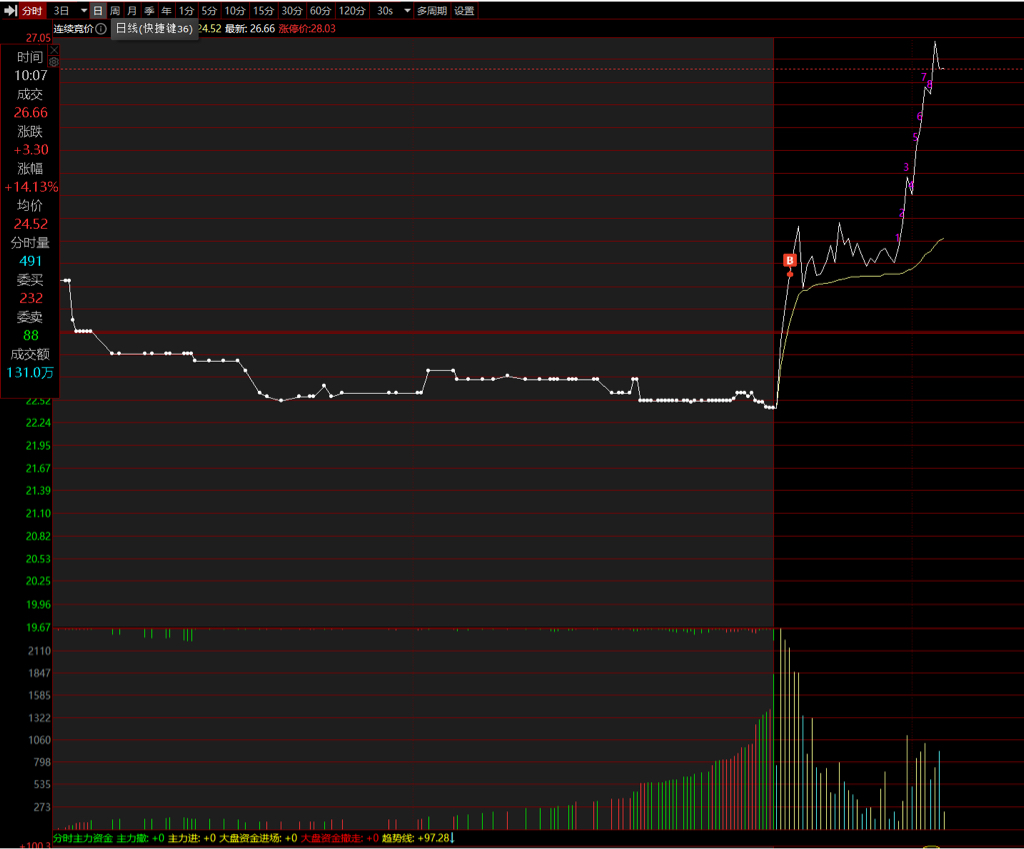Click the 19.67 price axis label
Screen dimensions: 1024x849
38,628
